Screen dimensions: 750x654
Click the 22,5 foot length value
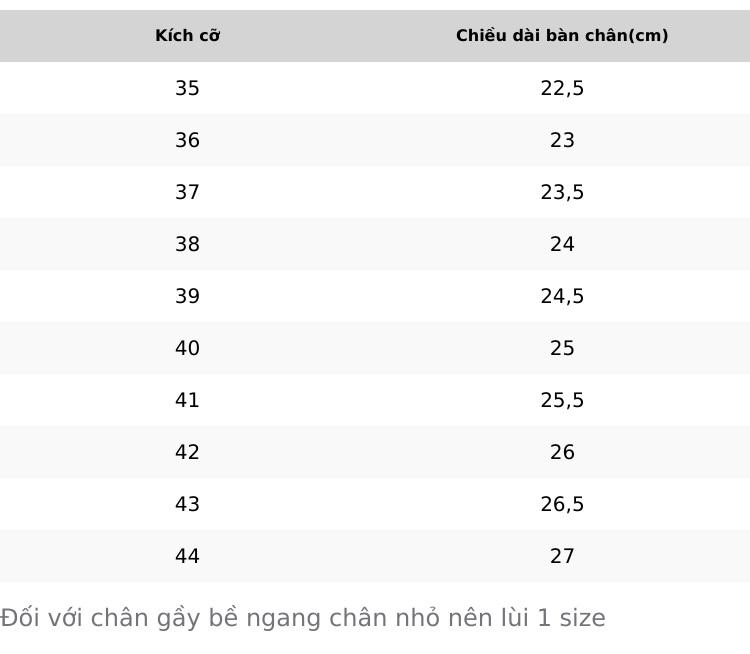[x=562, y=89]
